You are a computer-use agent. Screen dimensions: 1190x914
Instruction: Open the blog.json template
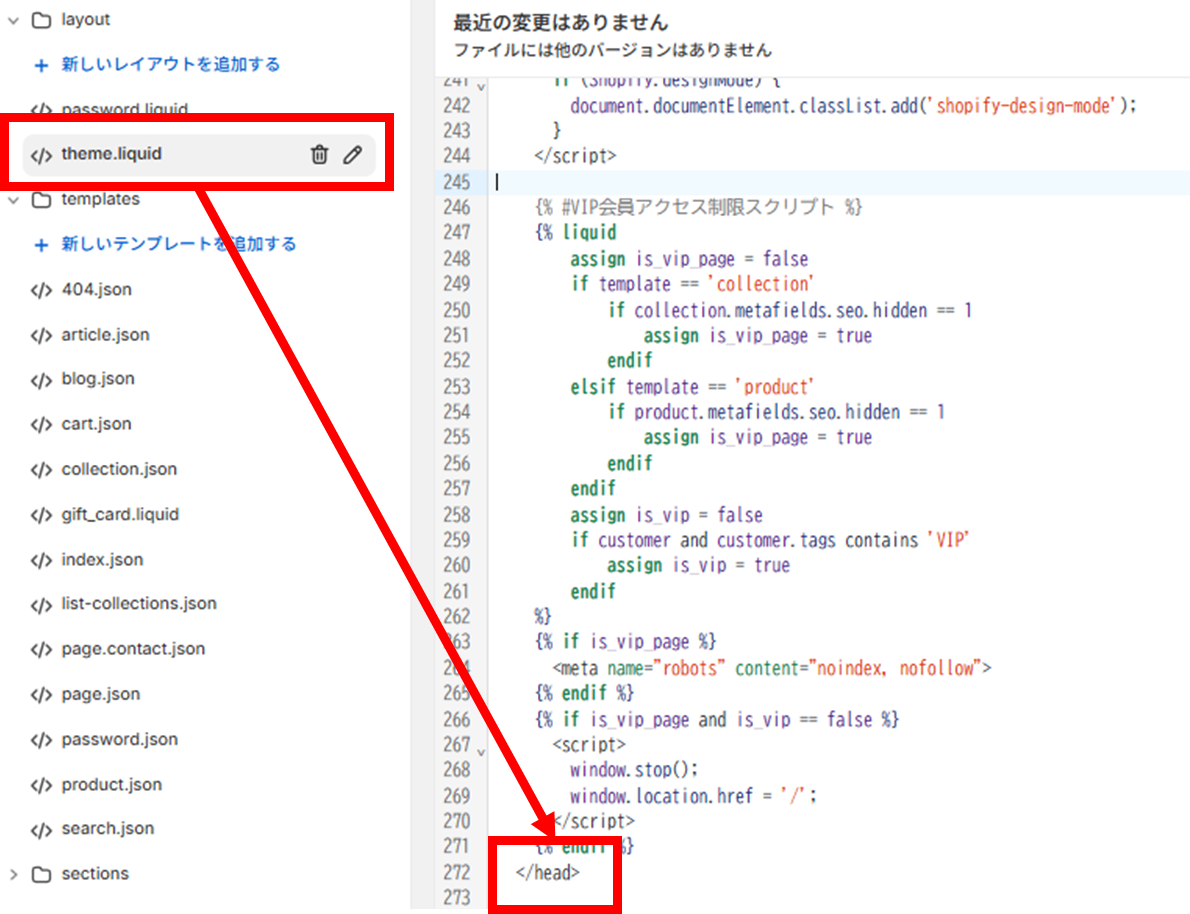coord(98,379)
